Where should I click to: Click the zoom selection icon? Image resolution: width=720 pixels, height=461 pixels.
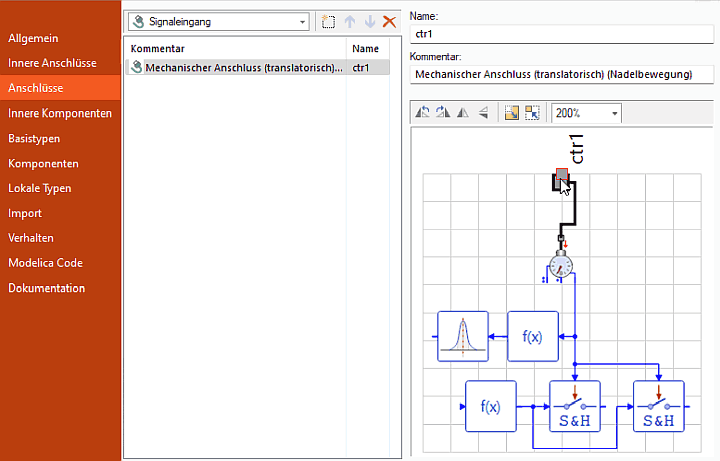[x=532, y=113]
